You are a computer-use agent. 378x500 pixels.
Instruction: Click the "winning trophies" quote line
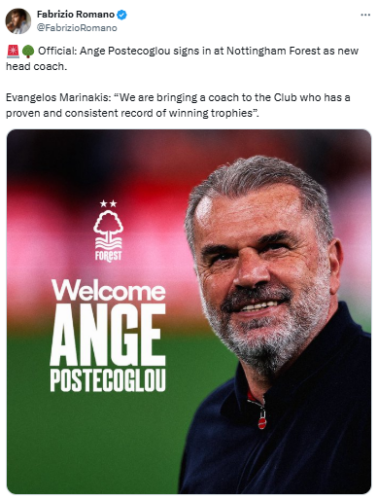click(133, 113)
